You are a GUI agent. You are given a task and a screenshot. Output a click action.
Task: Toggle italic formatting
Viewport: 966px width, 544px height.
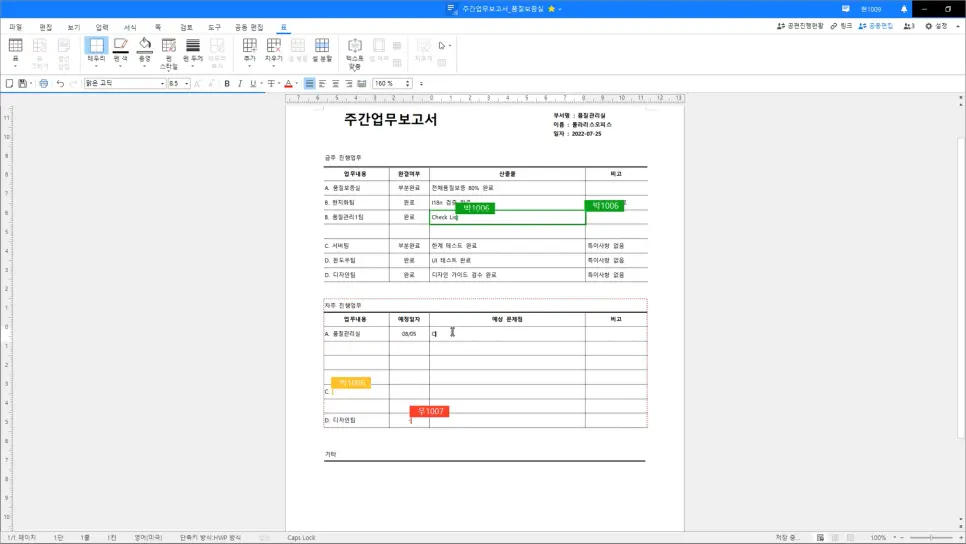point(240,83)
